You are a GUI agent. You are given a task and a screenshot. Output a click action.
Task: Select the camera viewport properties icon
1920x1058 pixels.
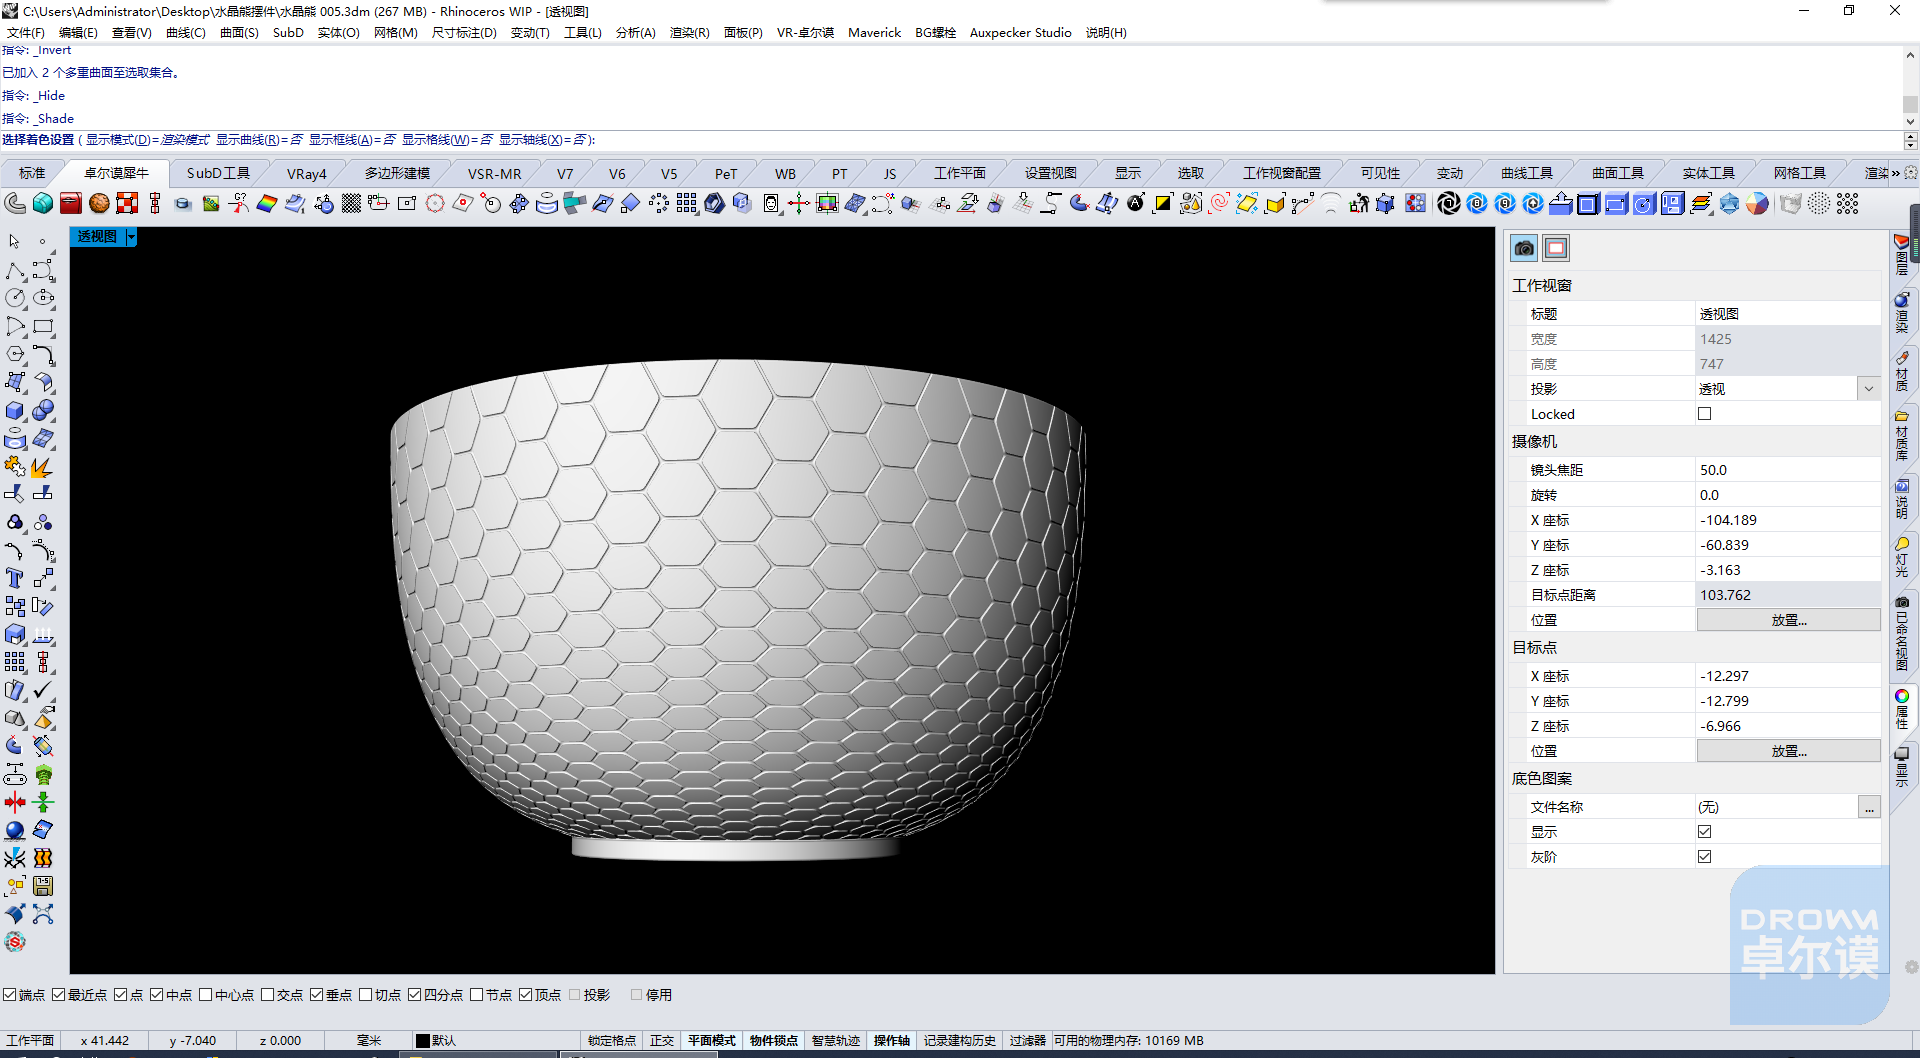click(x=1524, y=248)
